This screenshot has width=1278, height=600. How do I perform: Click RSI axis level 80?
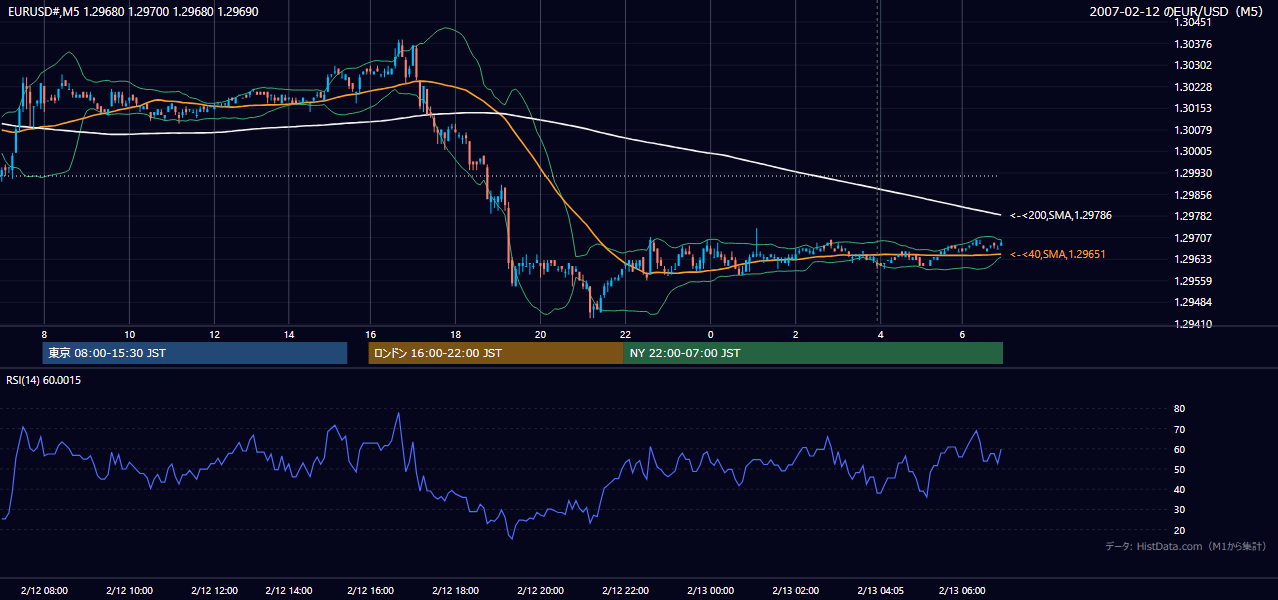tap(1179, 409)
